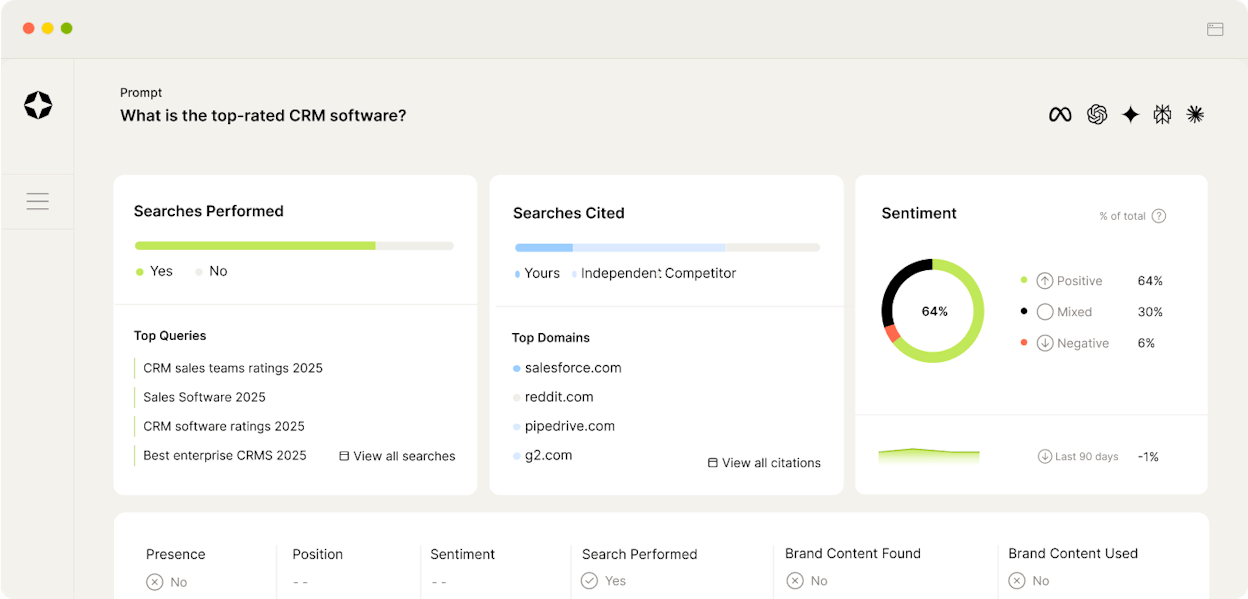Click the window layout icon at top right

[x=1215, y=29]
